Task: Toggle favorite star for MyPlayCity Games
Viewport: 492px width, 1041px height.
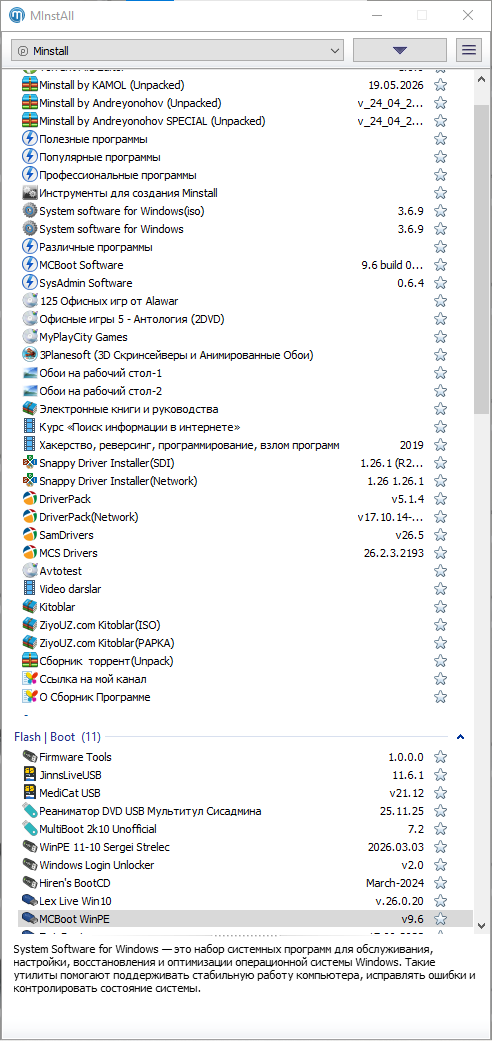Action: [440, 337]
